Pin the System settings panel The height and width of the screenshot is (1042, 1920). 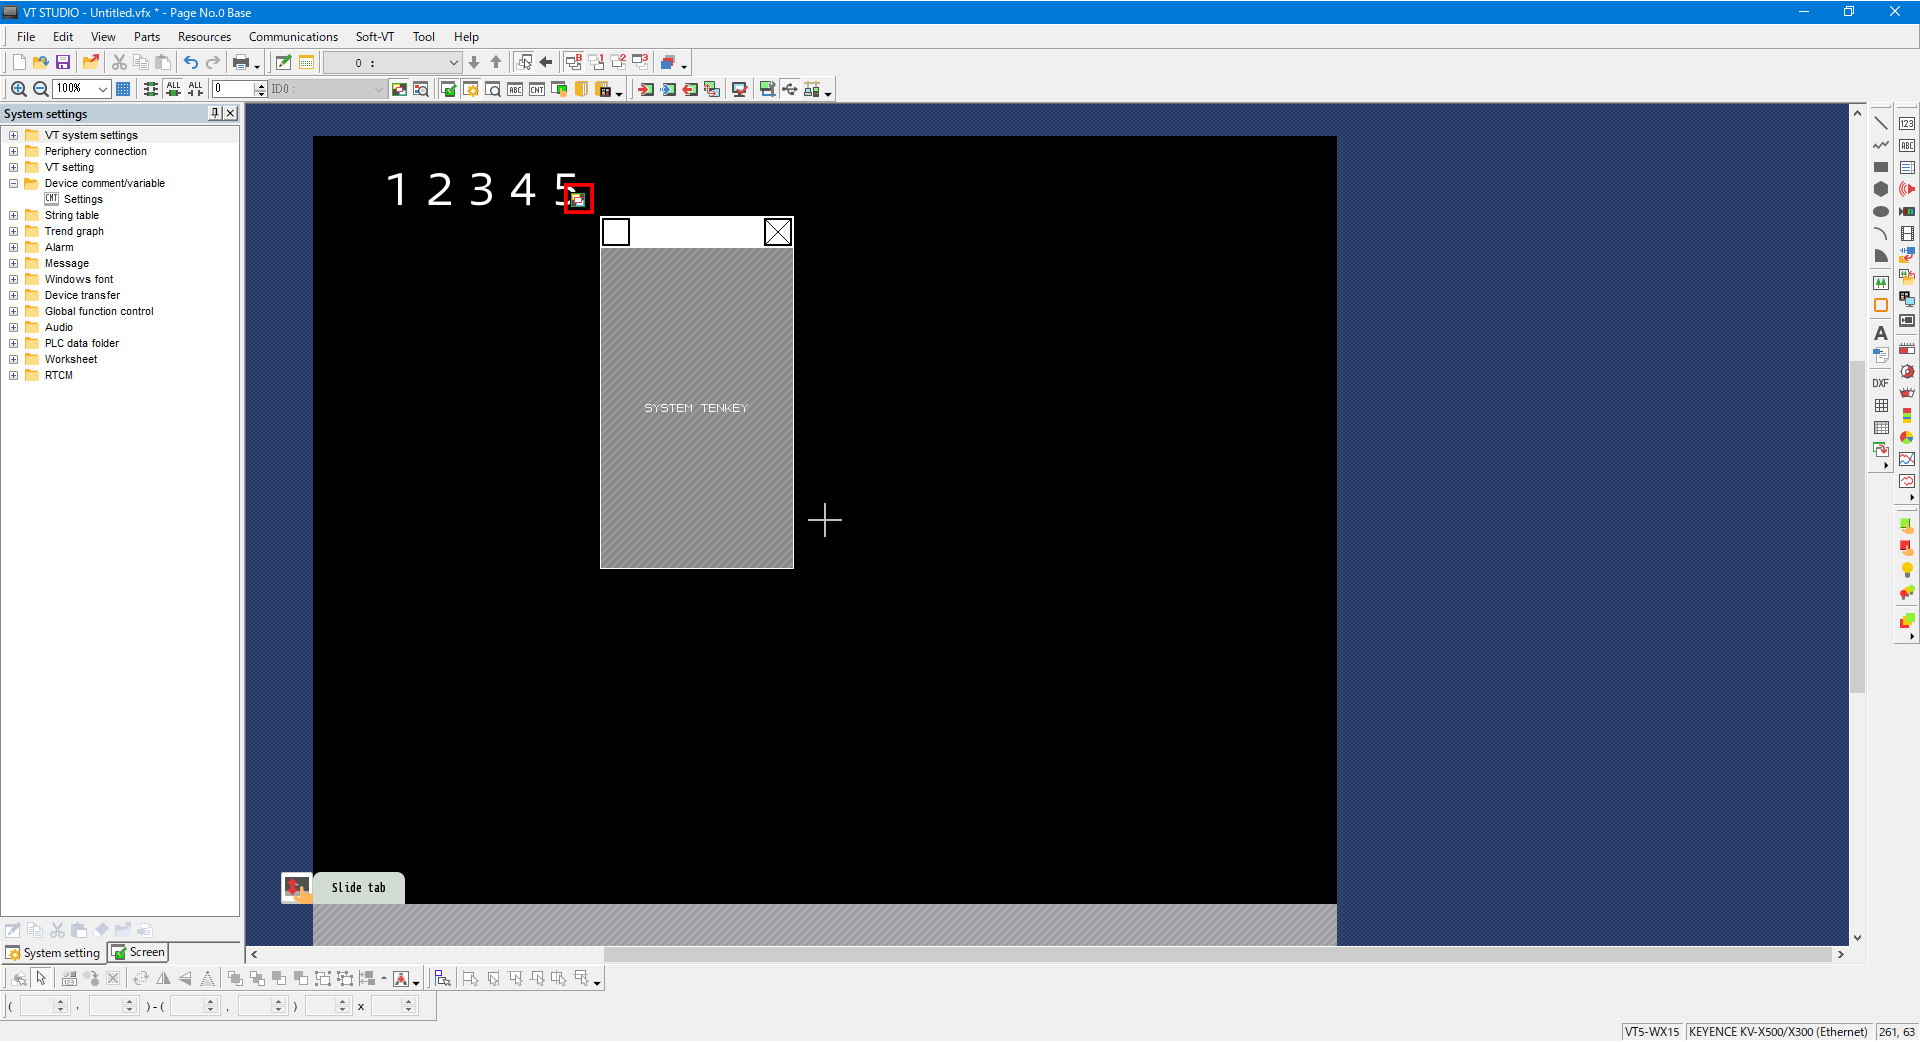coord(215,113)
